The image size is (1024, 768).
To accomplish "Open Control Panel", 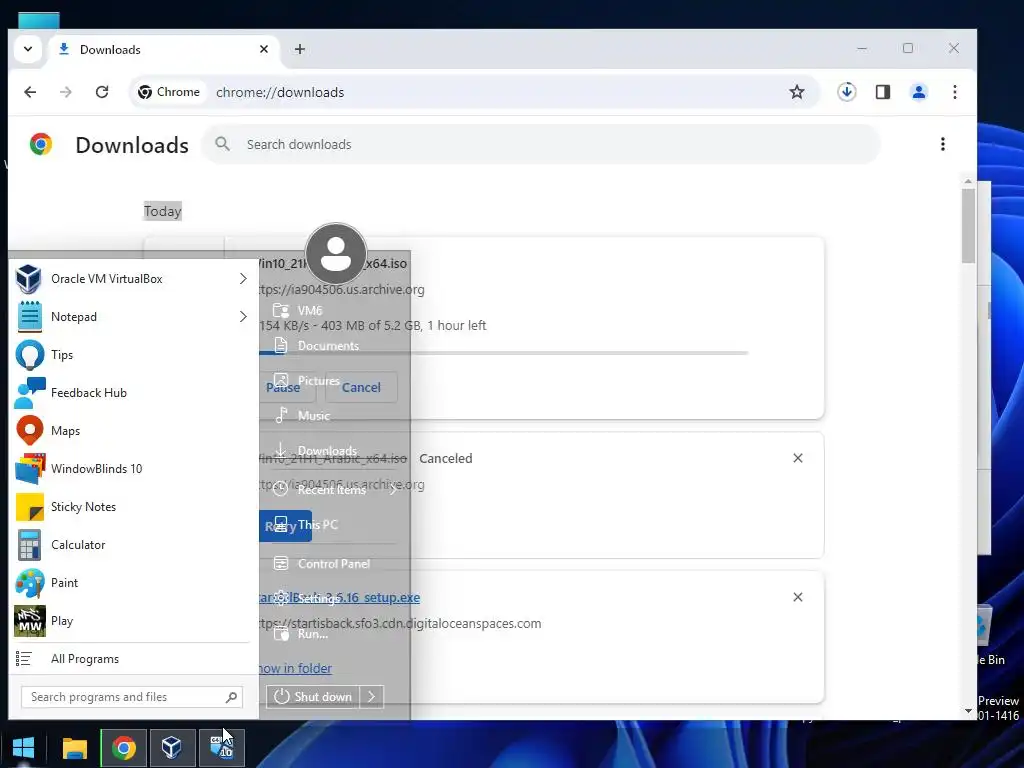I will click(x=333, y=564).
